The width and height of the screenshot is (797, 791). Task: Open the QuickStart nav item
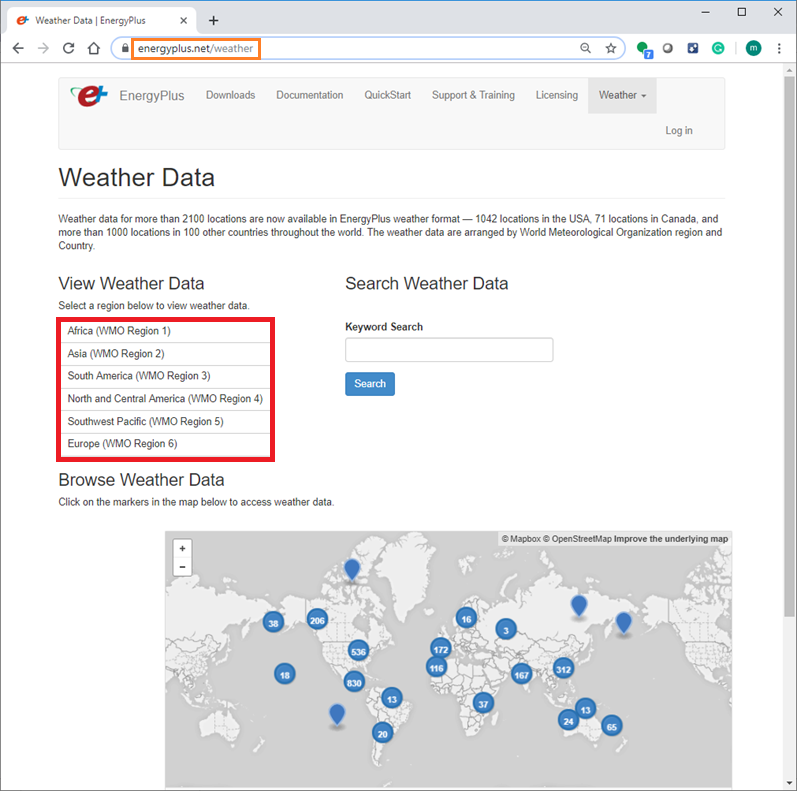click(x=387, y=95)
